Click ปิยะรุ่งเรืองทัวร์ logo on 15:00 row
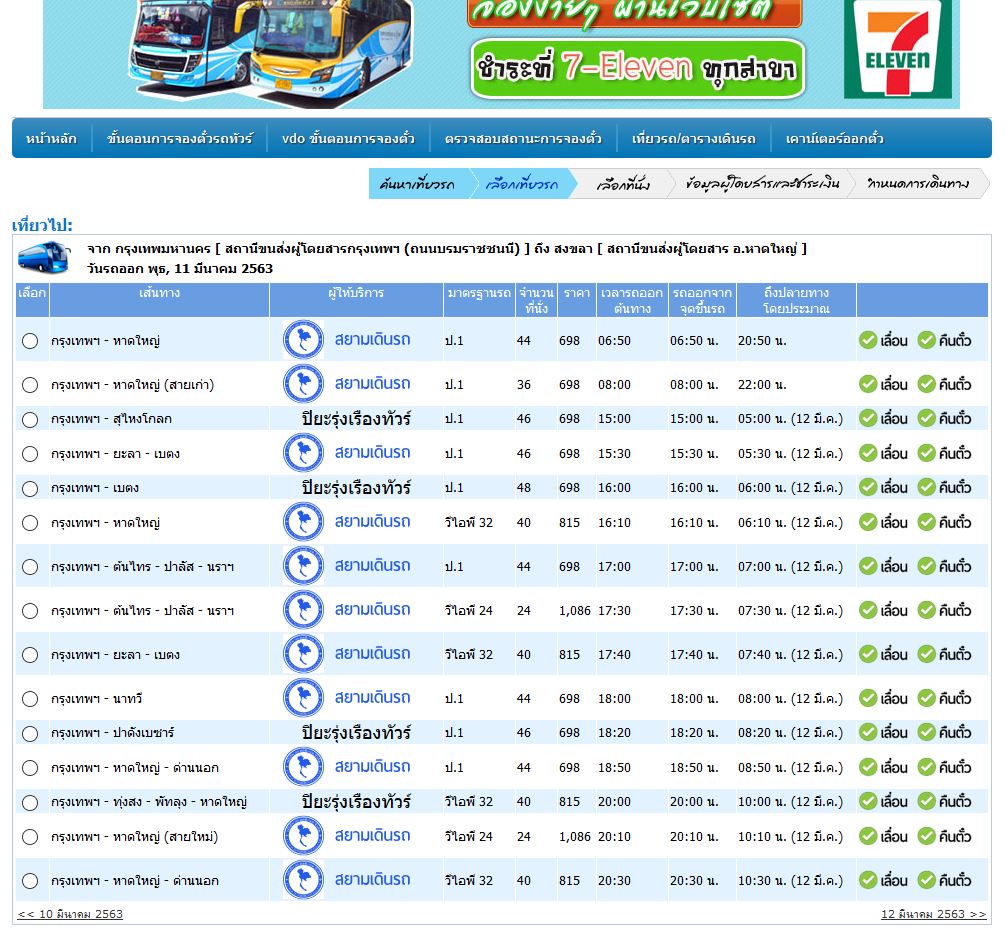The width and height of the screenshot is (1007, 933). (356, 419)
